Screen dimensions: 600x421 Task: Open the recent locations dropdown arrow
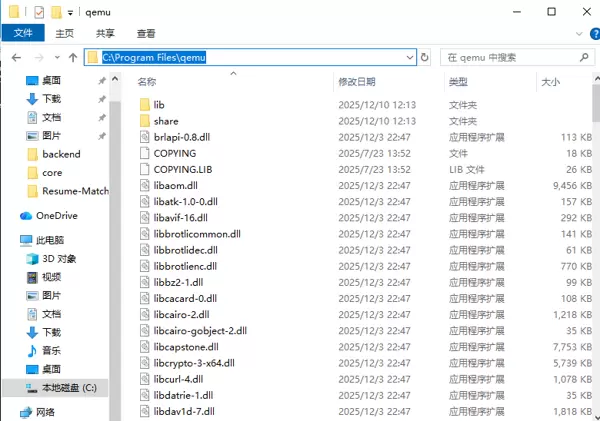[56, 58]
